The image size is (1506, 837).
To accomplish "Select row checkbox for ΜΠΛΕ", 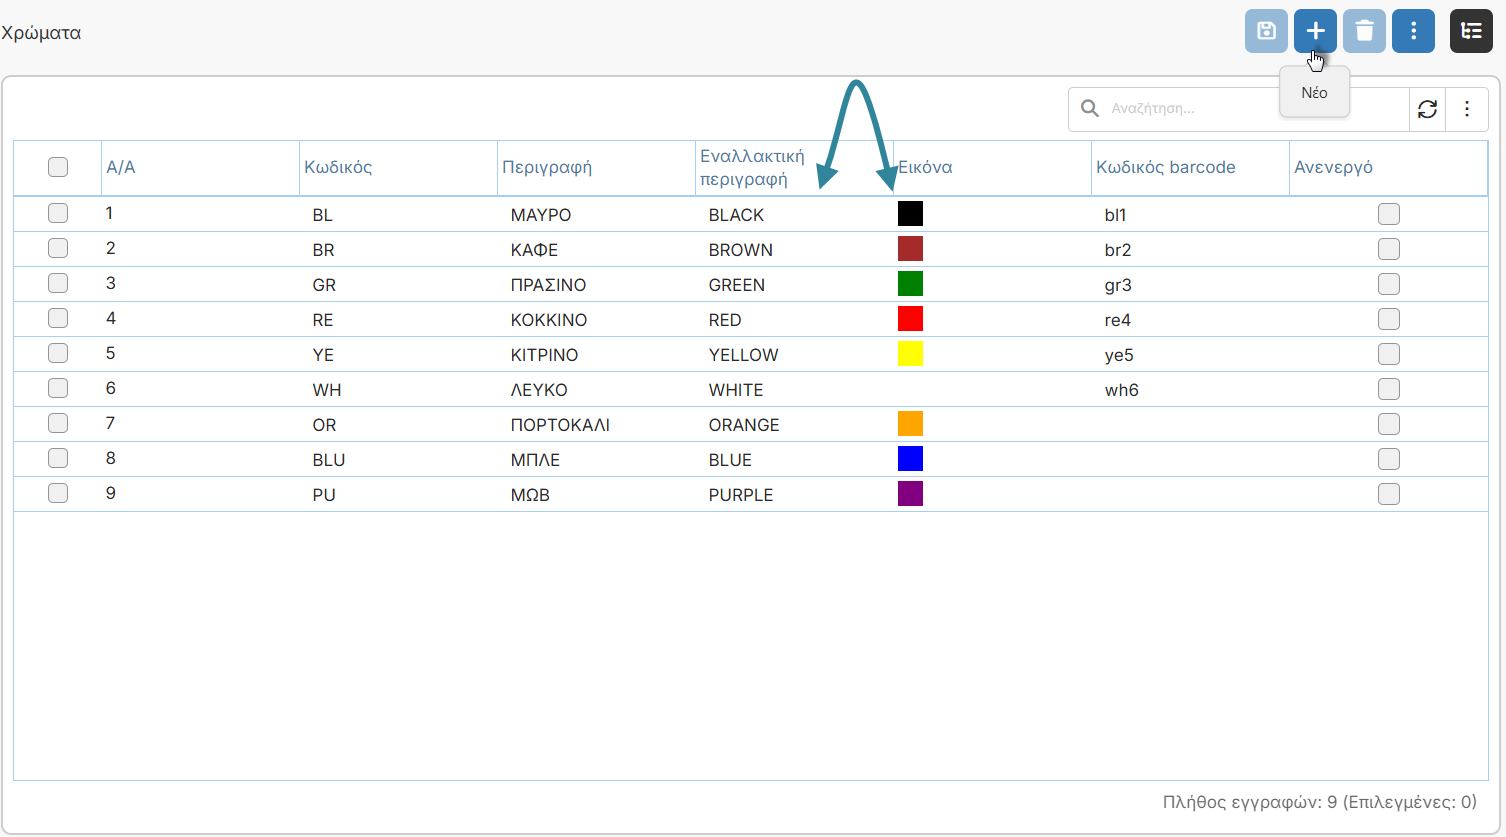I will [58, 458].
